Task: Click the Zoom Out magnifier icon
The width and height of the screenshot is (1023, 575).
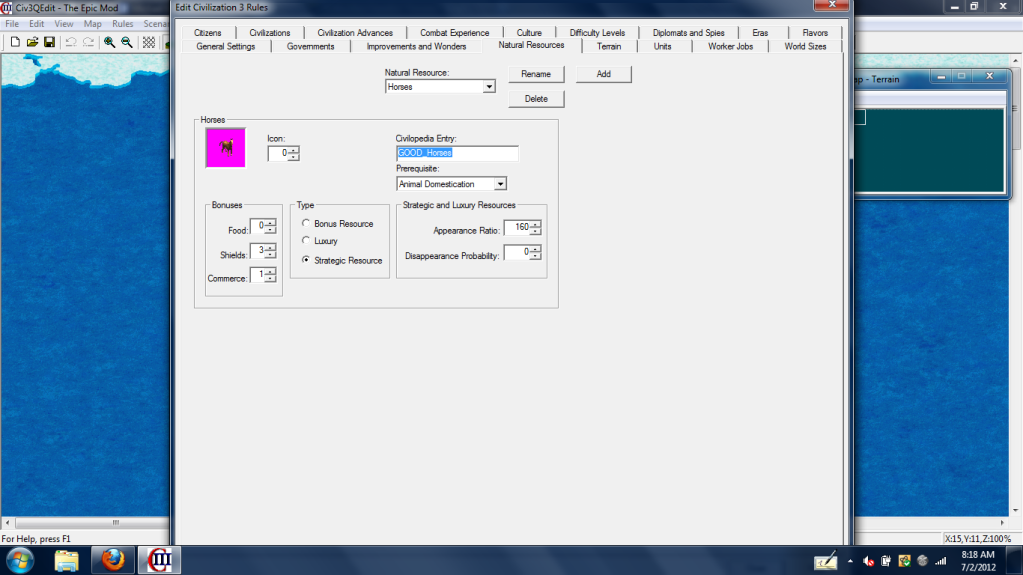Action: 127,42
